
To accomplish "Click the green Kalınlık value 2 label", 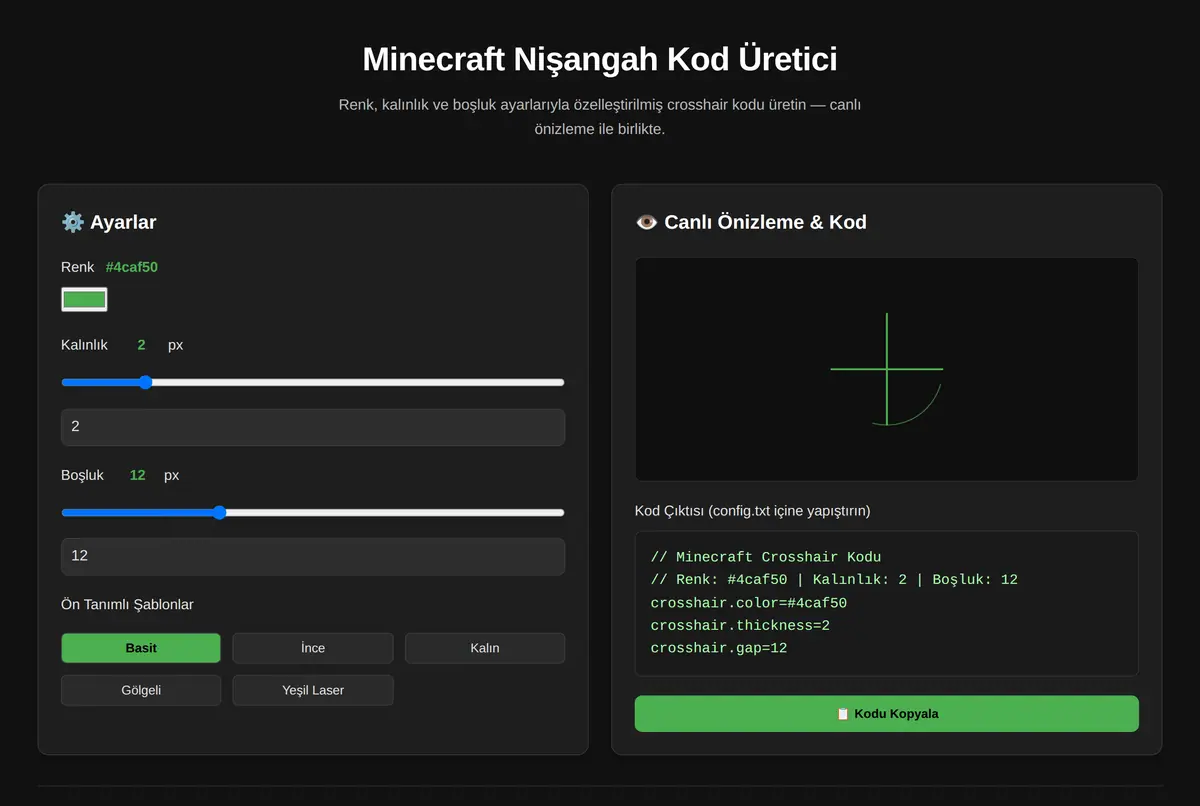I will pos(141,345).
